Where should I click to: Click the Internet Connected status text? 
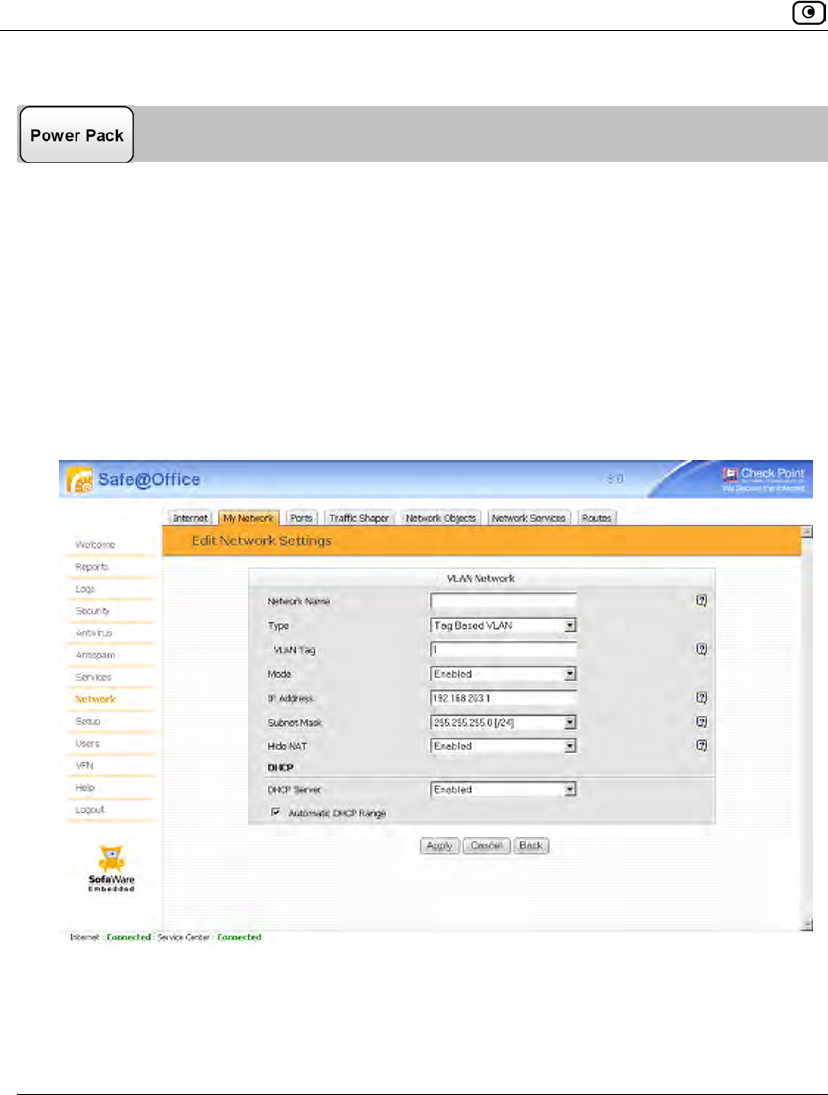(x=110, y=937)
